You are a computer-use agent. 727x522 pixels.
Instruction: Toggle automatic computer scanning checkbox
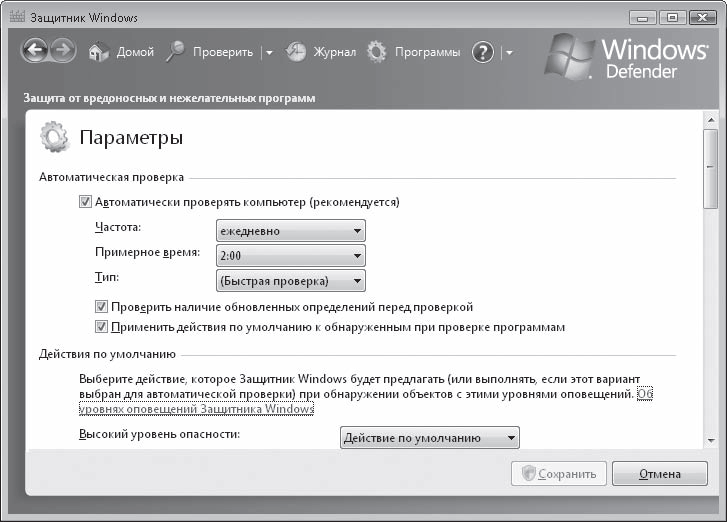(x=85, y=202)
